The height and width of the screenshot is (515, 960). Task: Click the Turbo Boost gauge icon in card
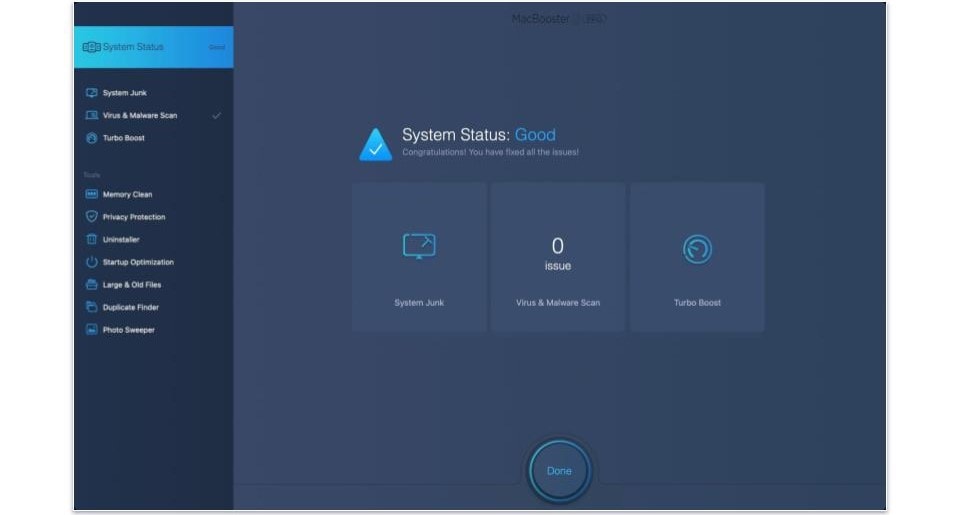(x=697, y=249)
